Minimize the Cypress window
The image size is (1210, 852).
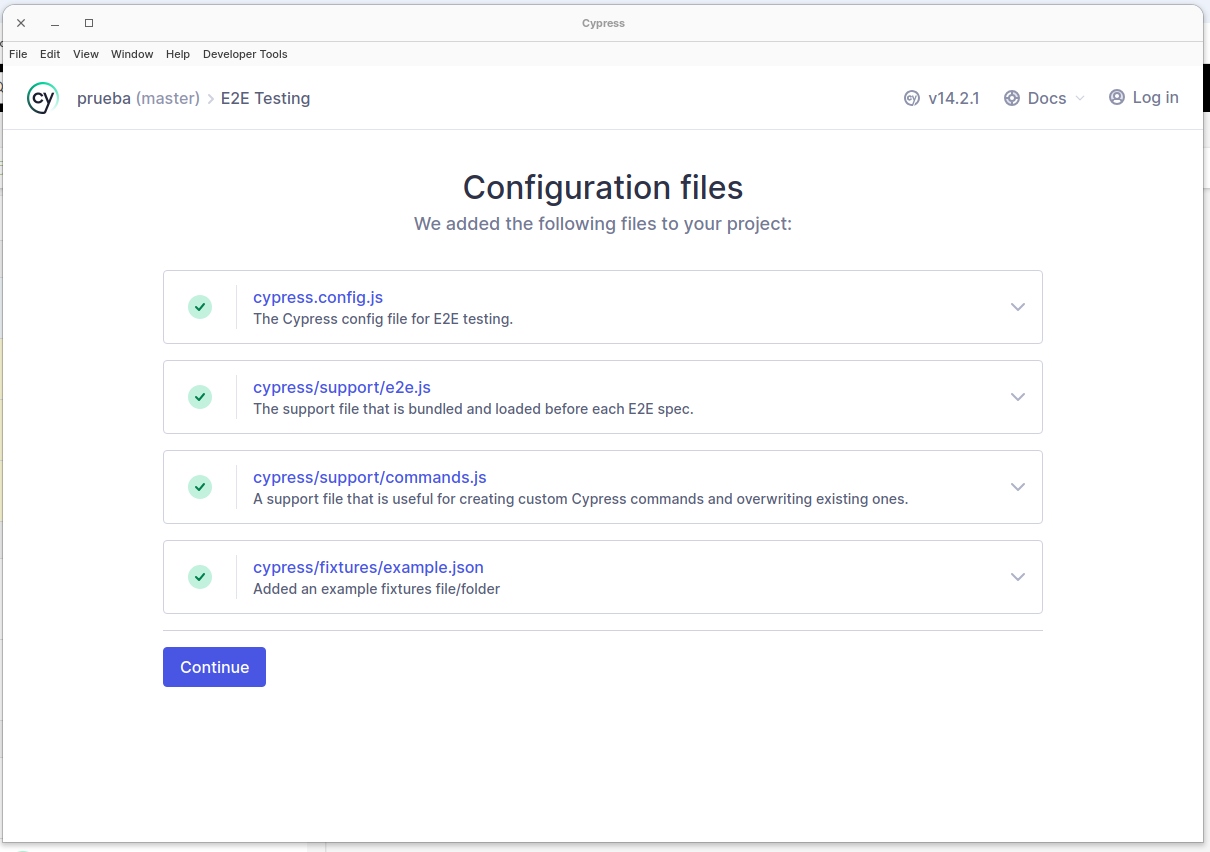click(55, 23)
